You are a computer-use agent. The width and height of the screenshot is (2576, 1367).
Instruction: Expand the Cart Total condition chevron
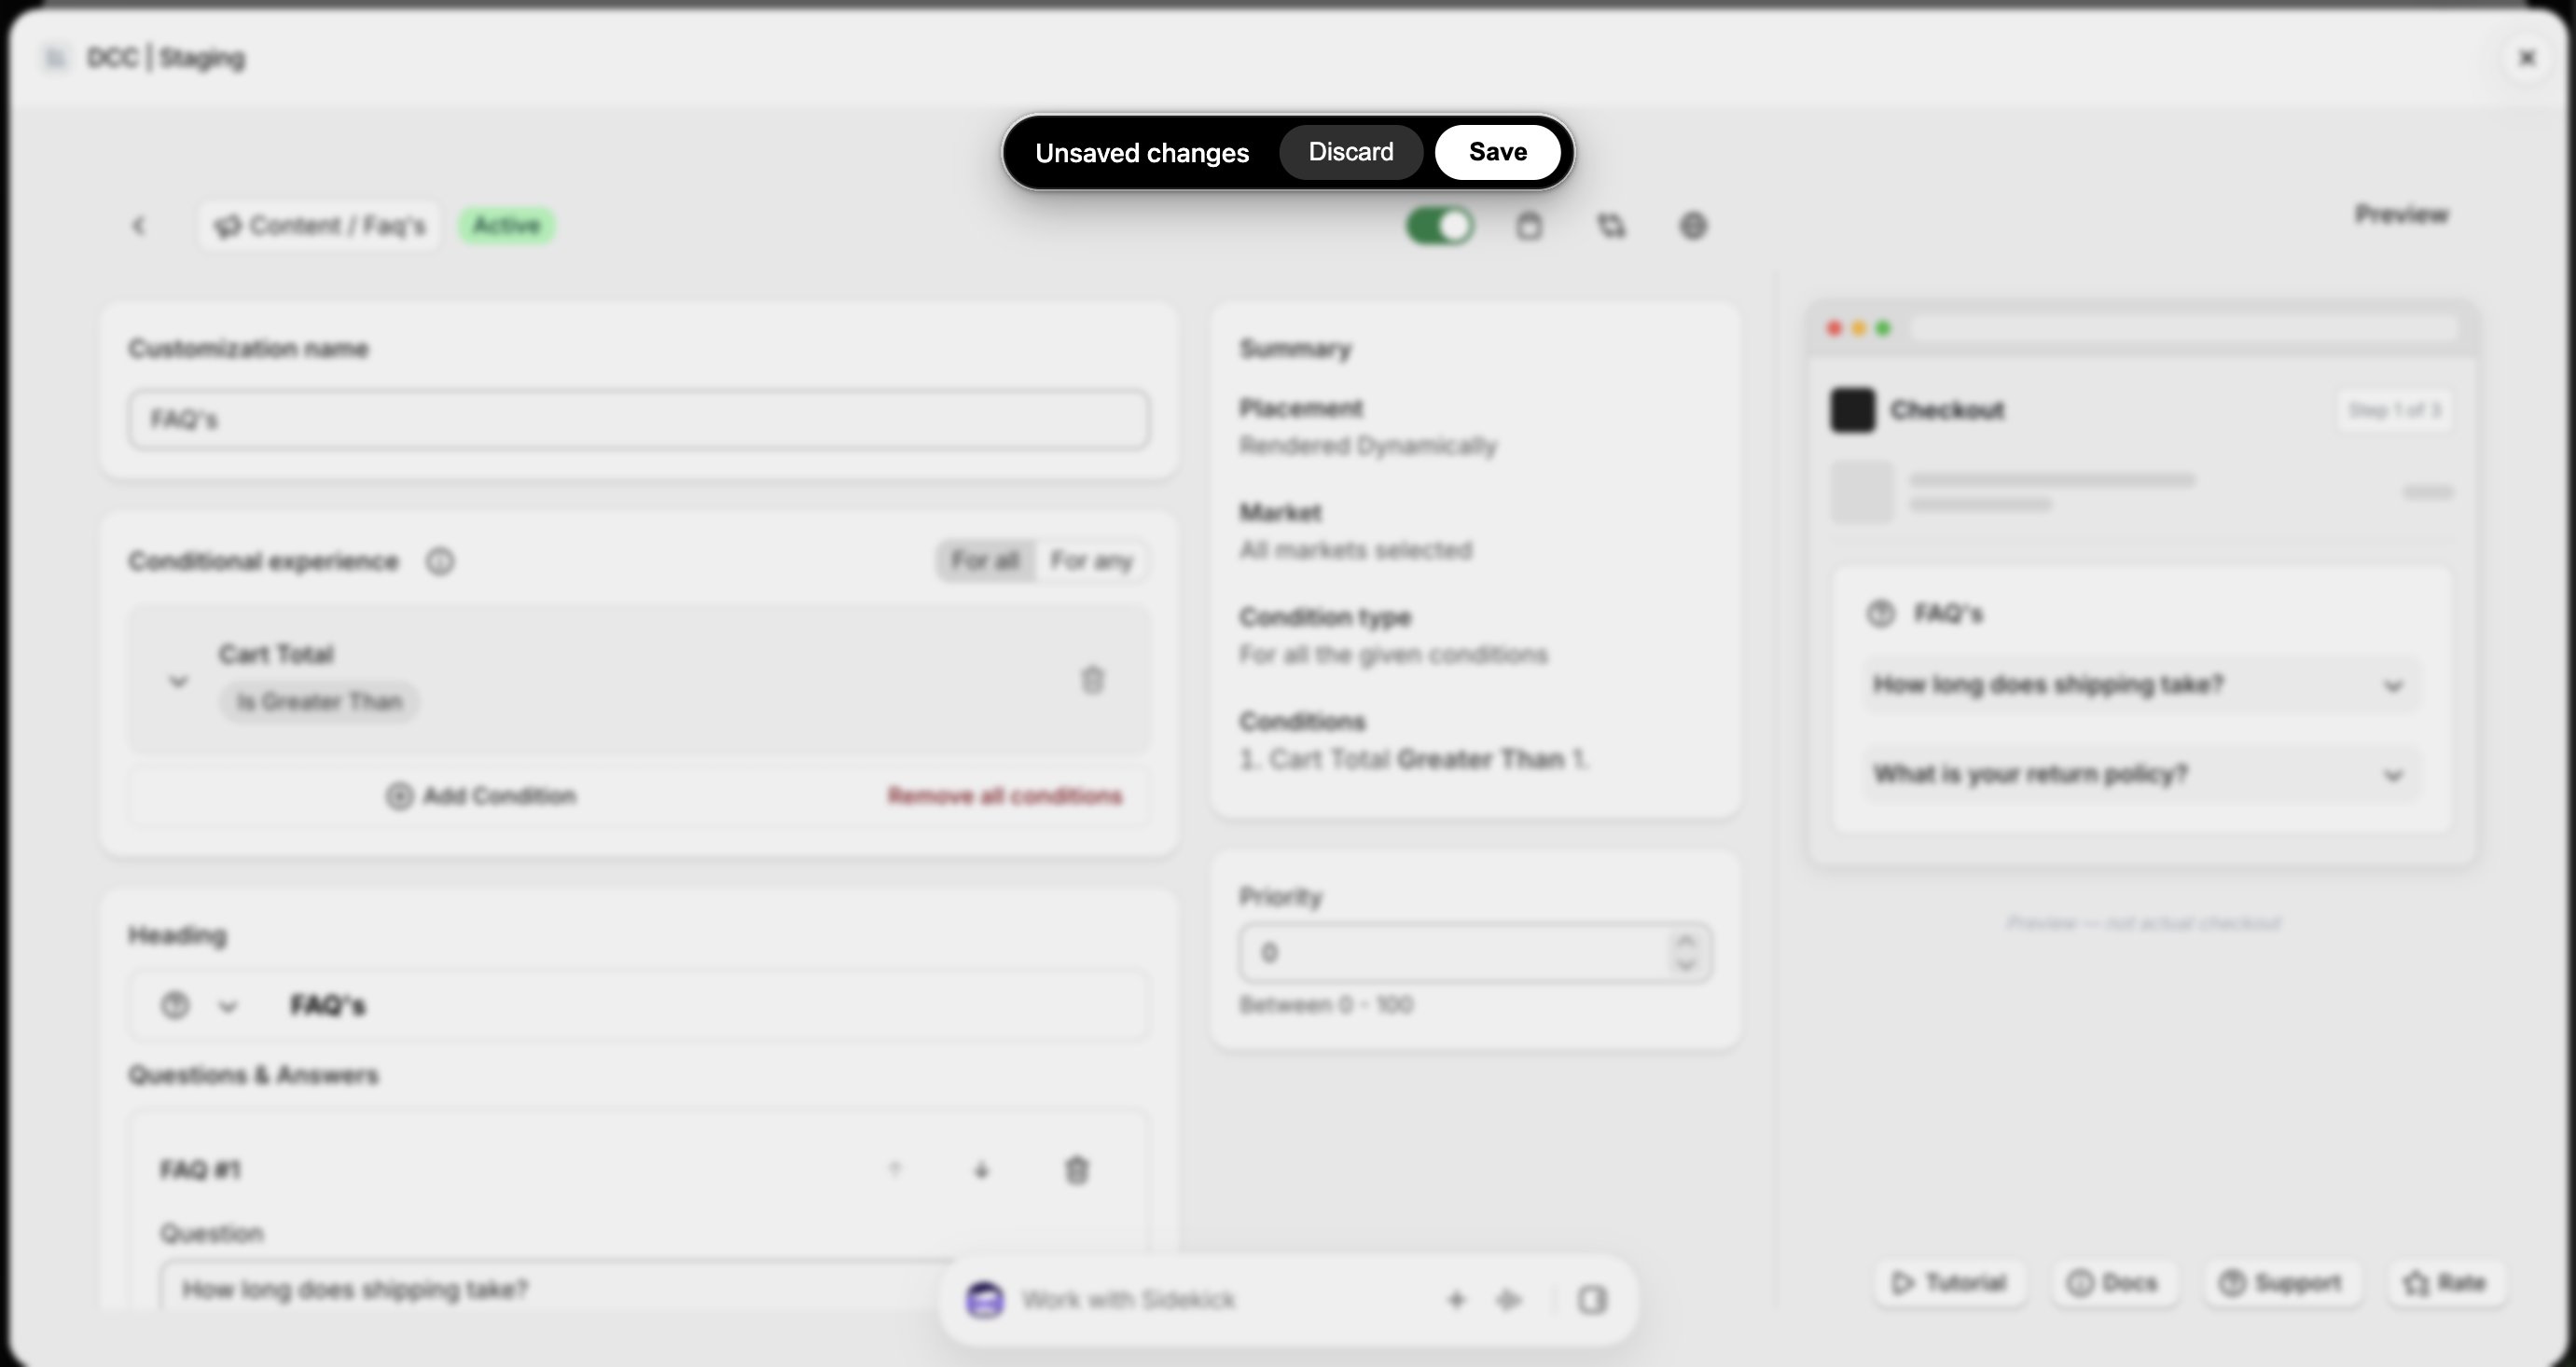click(x=178, y=681)
